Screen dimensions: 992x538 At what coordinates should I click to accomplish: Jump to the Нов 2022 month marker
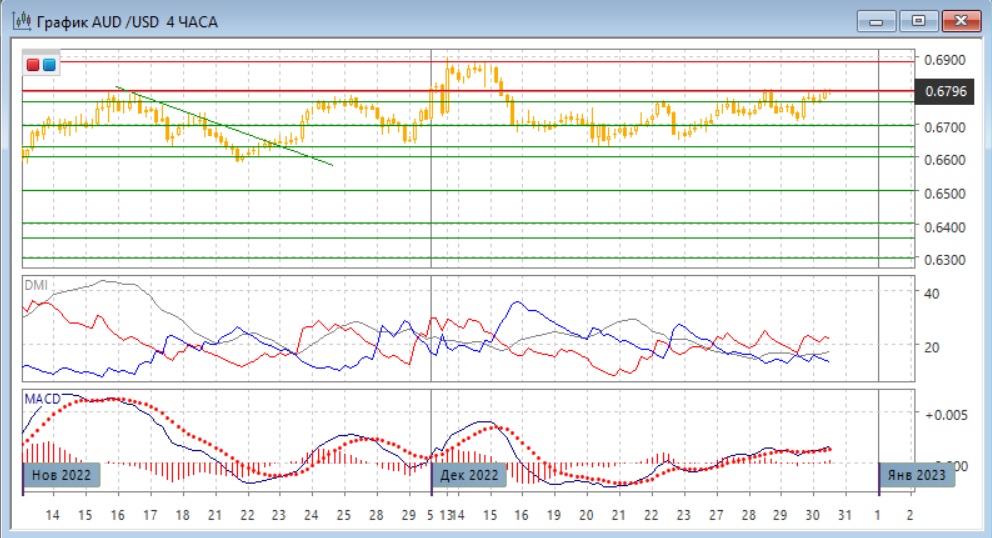coord(61,474)
